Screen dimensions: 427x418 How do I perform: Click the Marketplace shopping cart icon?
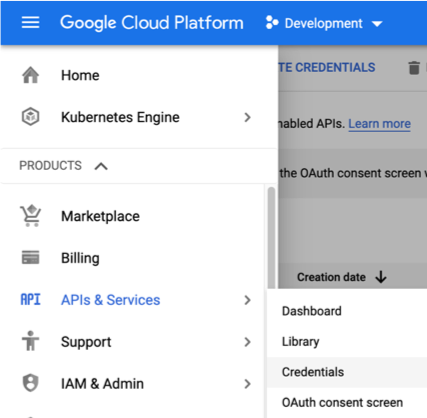point(31,216)
